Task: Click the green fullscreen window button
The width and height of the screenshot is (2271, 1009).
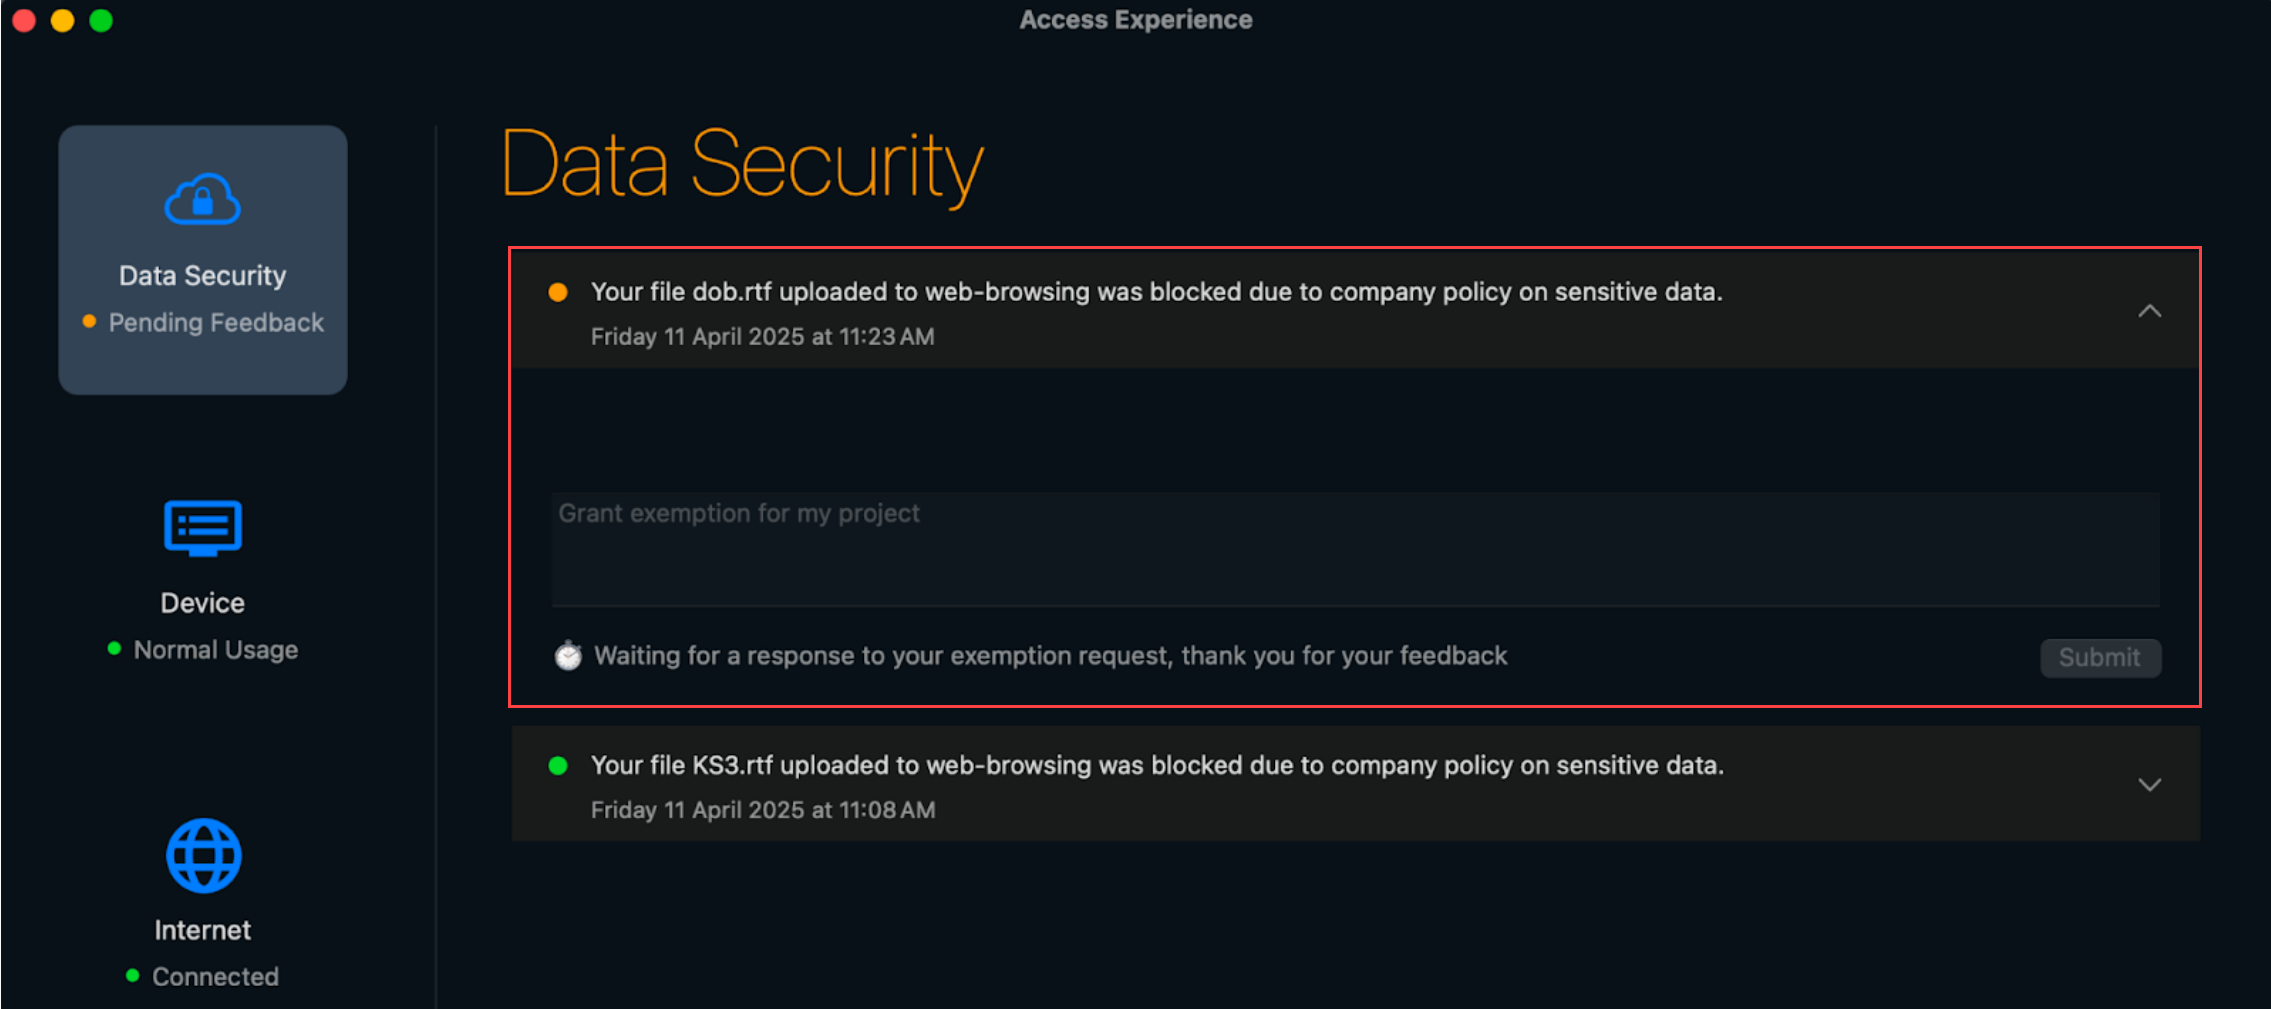Action: [101, 20]
